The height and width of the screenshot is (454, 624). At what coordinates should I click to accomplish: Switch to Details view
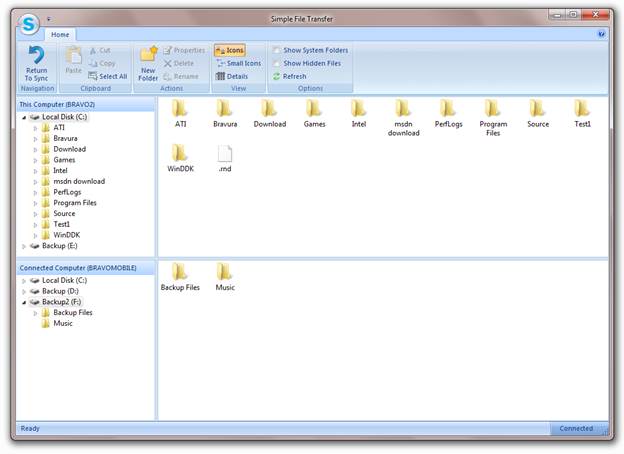coord(232,76)
